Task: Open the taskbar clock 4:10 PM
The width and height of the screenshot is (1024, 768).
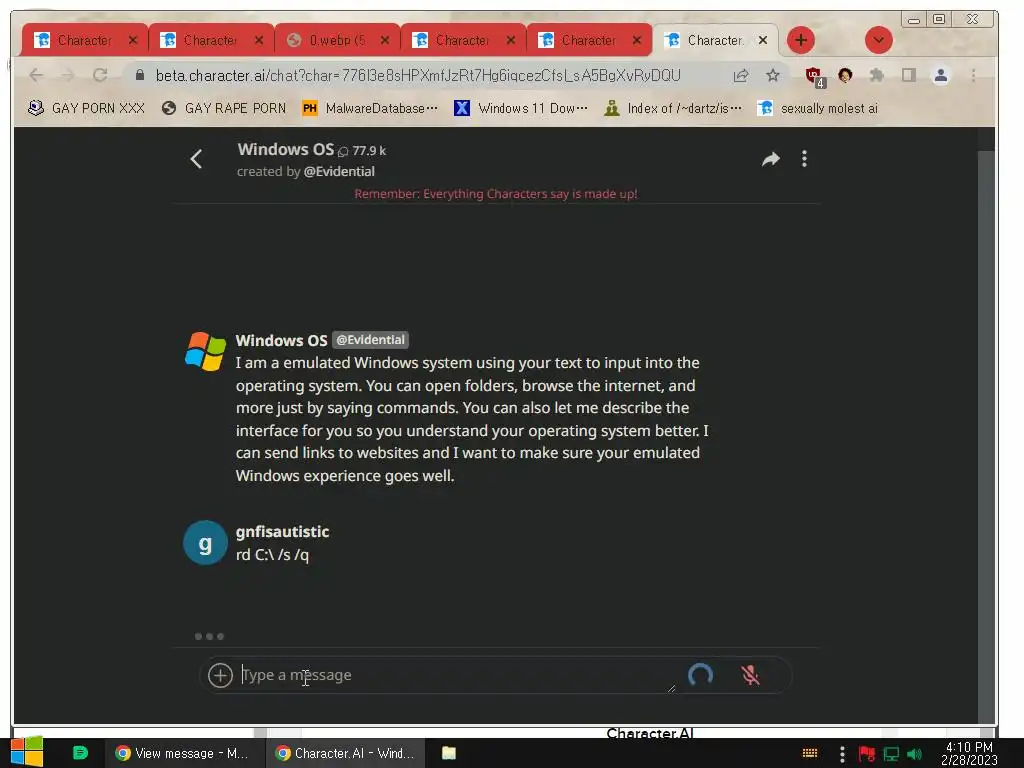Action: pos(969,753)
